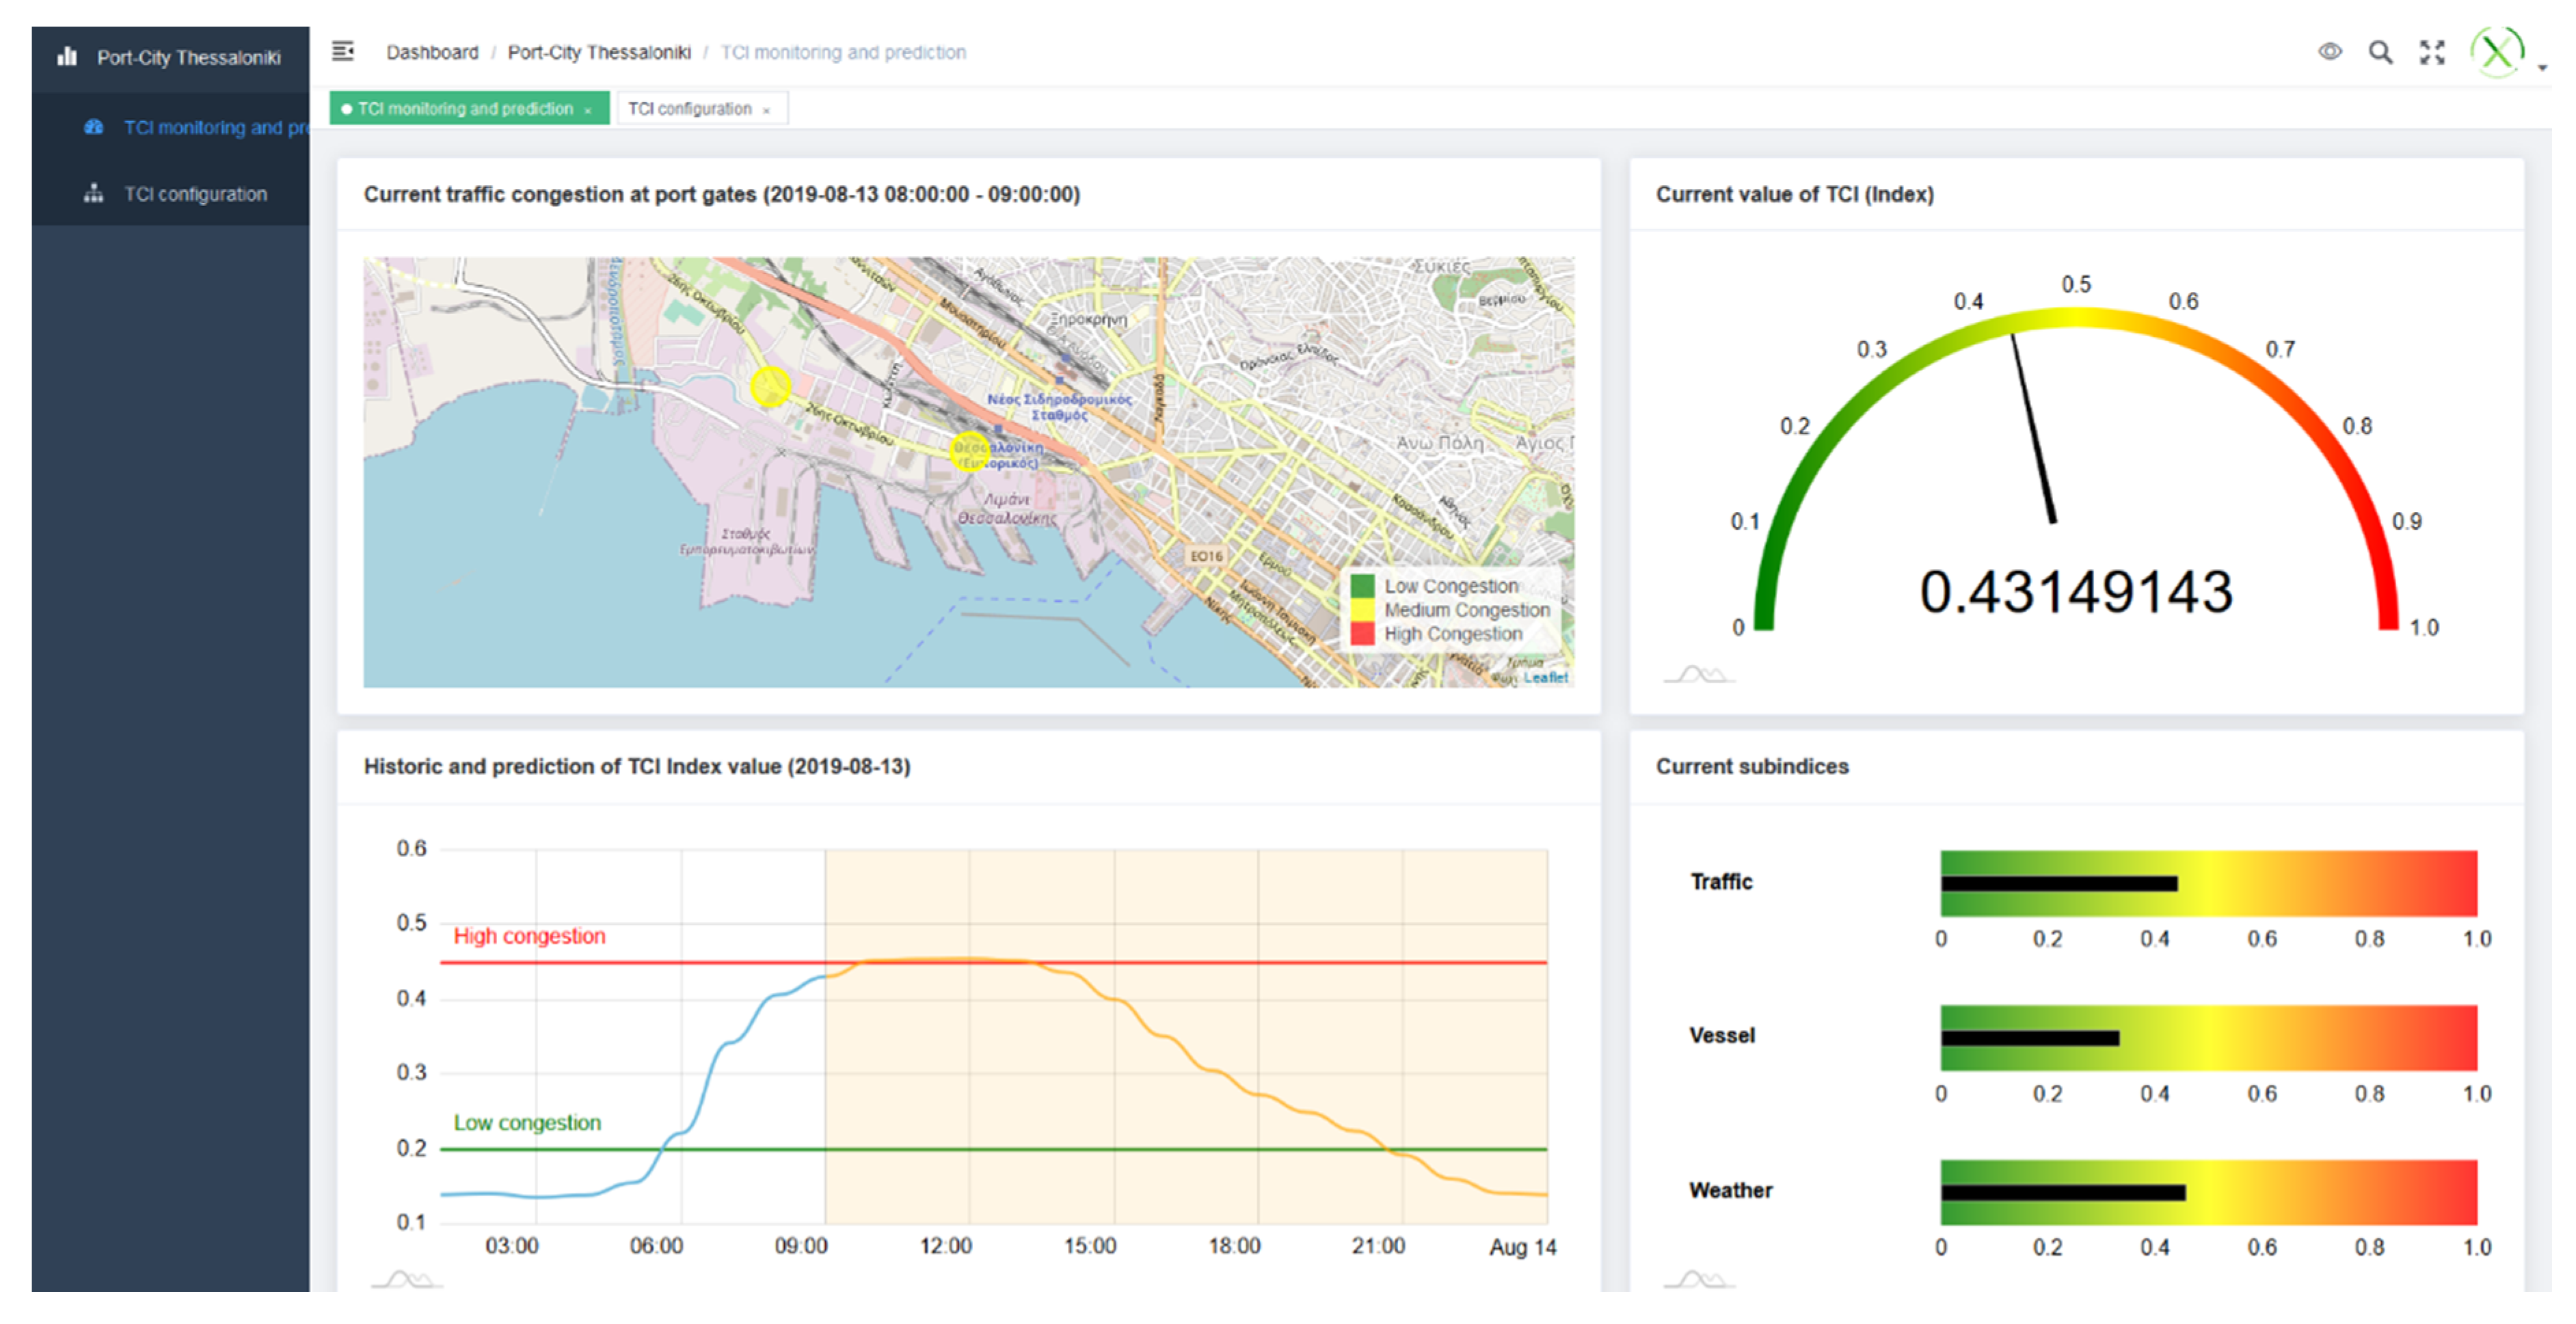This screenshot has height=1324, width=2576.
Task: Click the green X user avatar
Action: pyautogui.click(x=2496, y=52)
